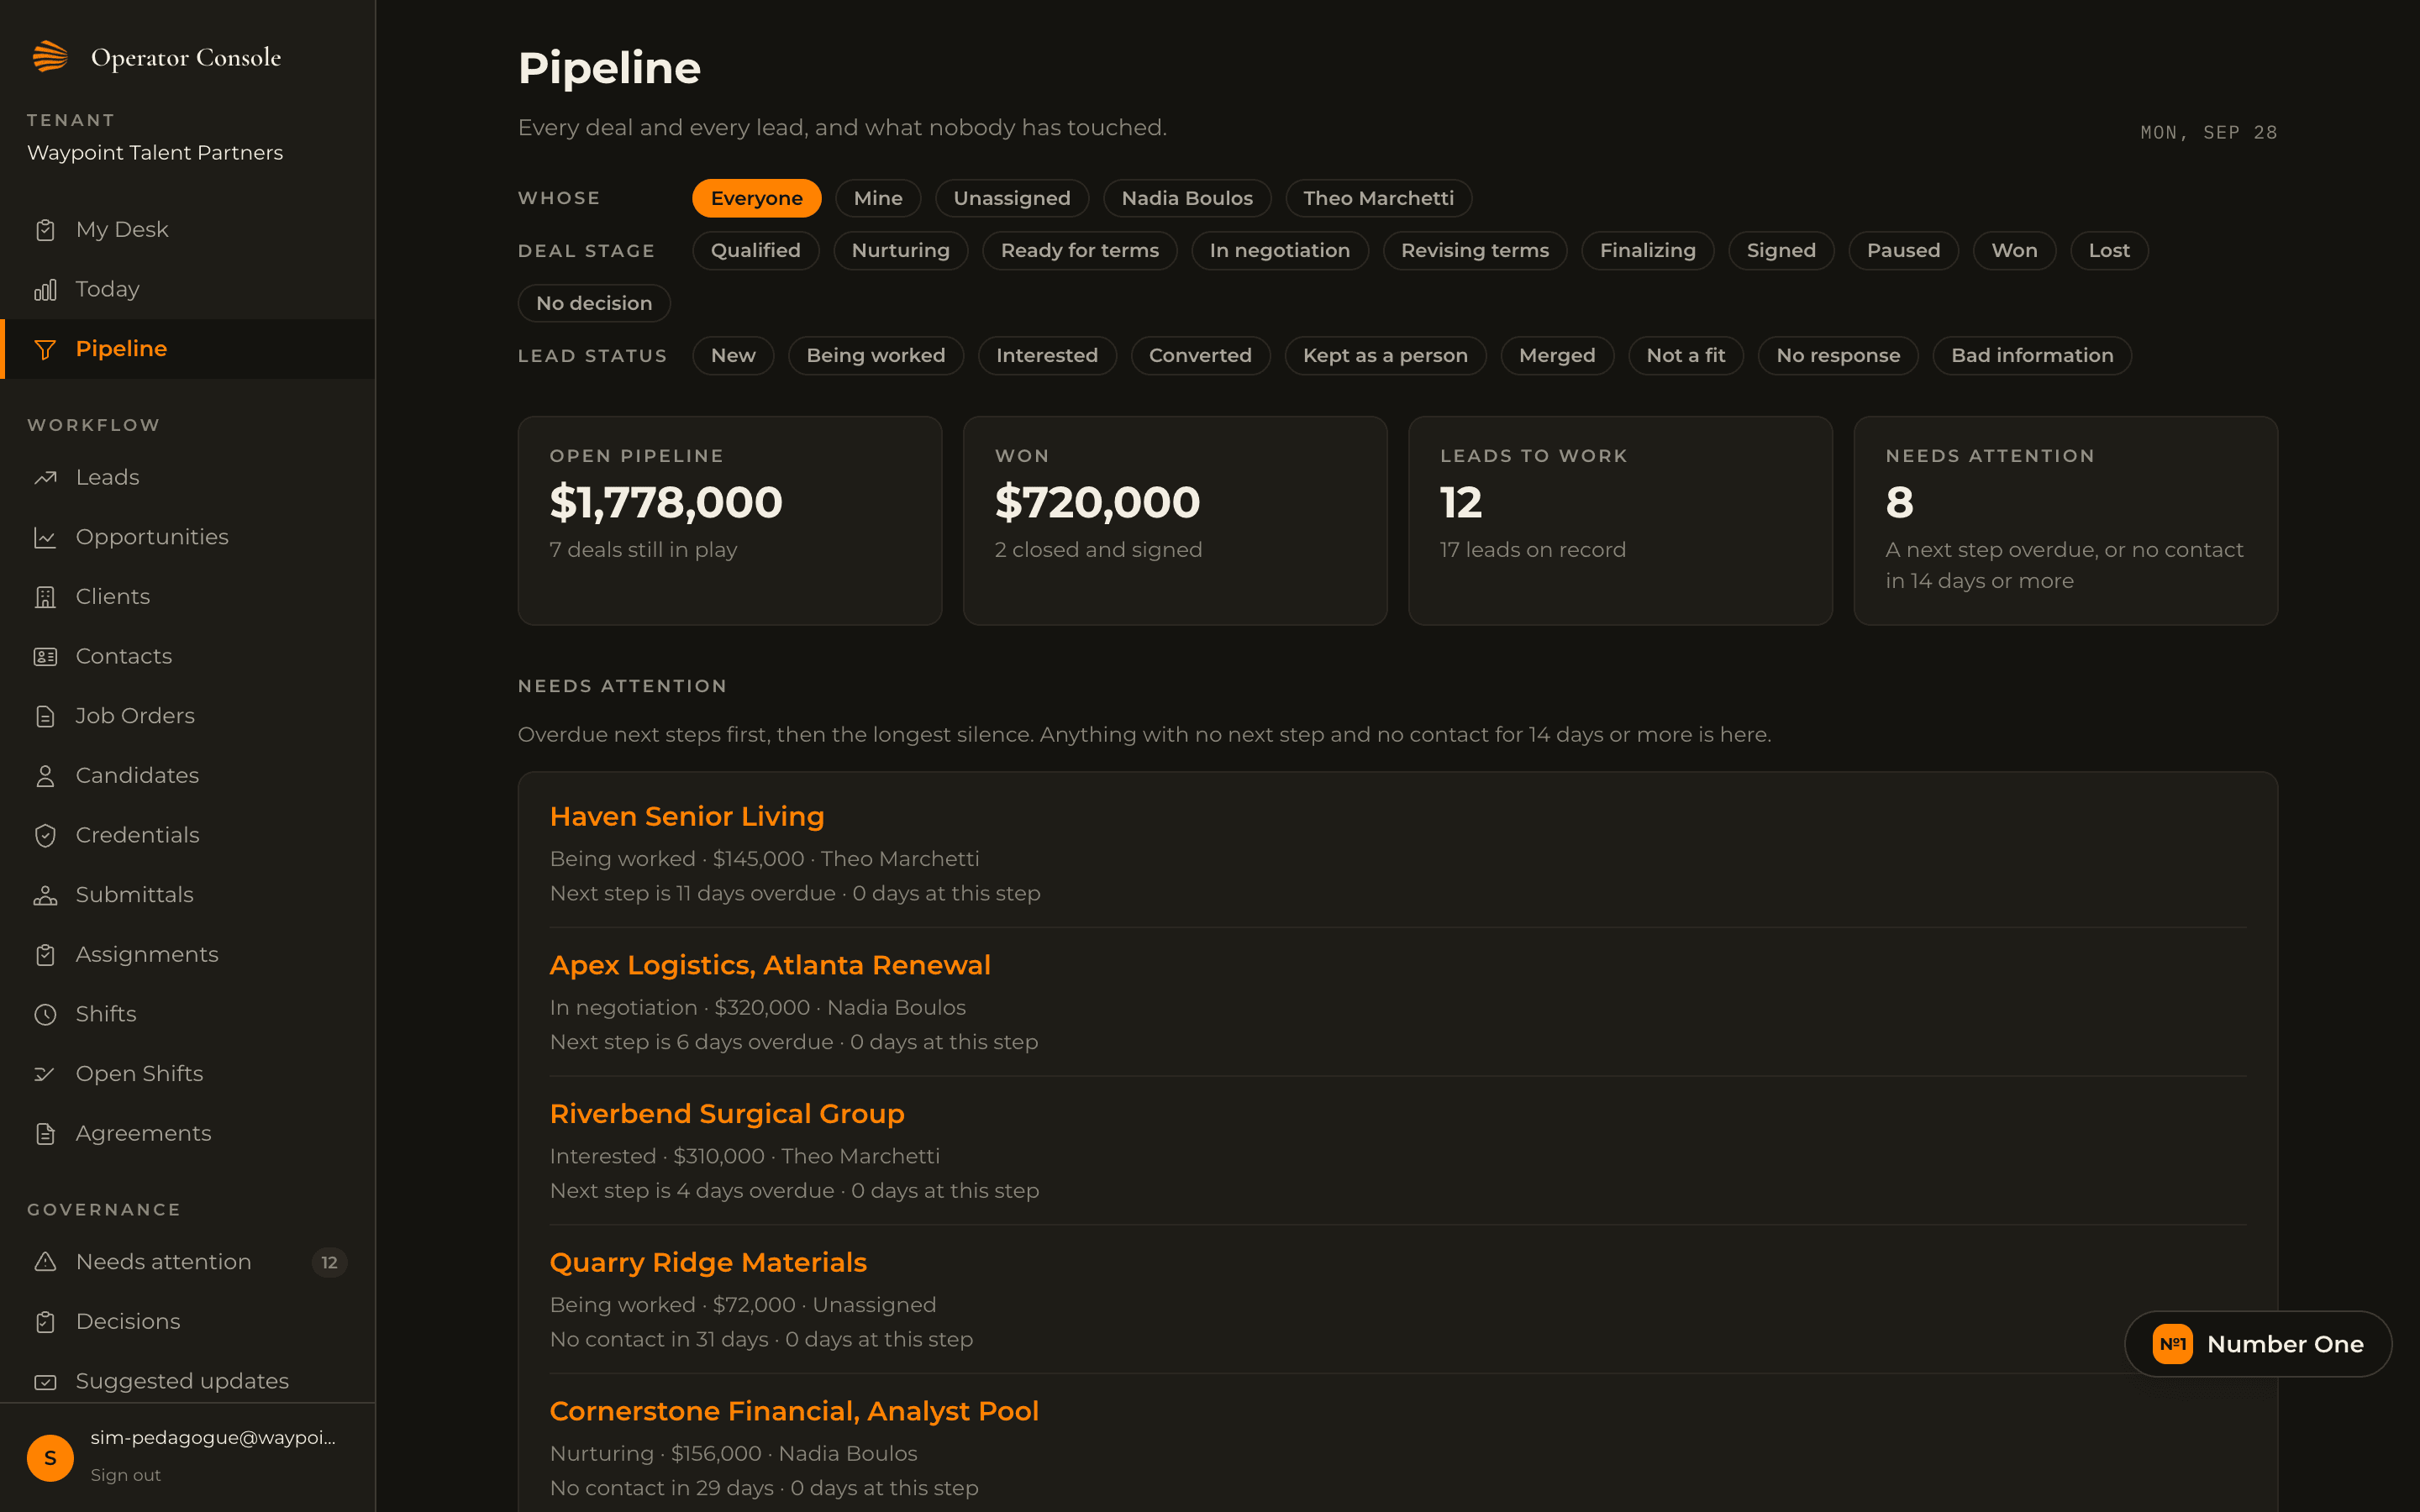The image size is (2420, 1512).
Task: Select the Everyone owner filter
Action: (x=756, y=198)
